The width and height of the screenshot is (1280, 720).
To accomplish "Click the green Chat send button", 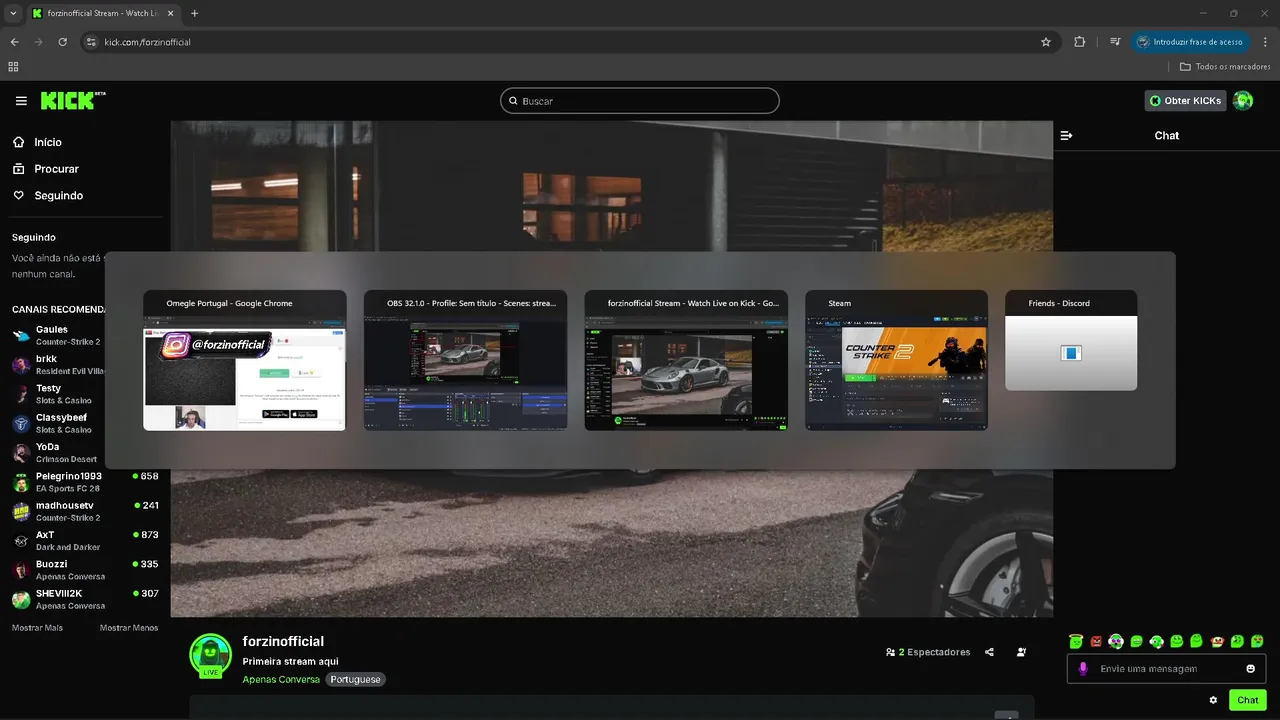I will click(1248, 700).
